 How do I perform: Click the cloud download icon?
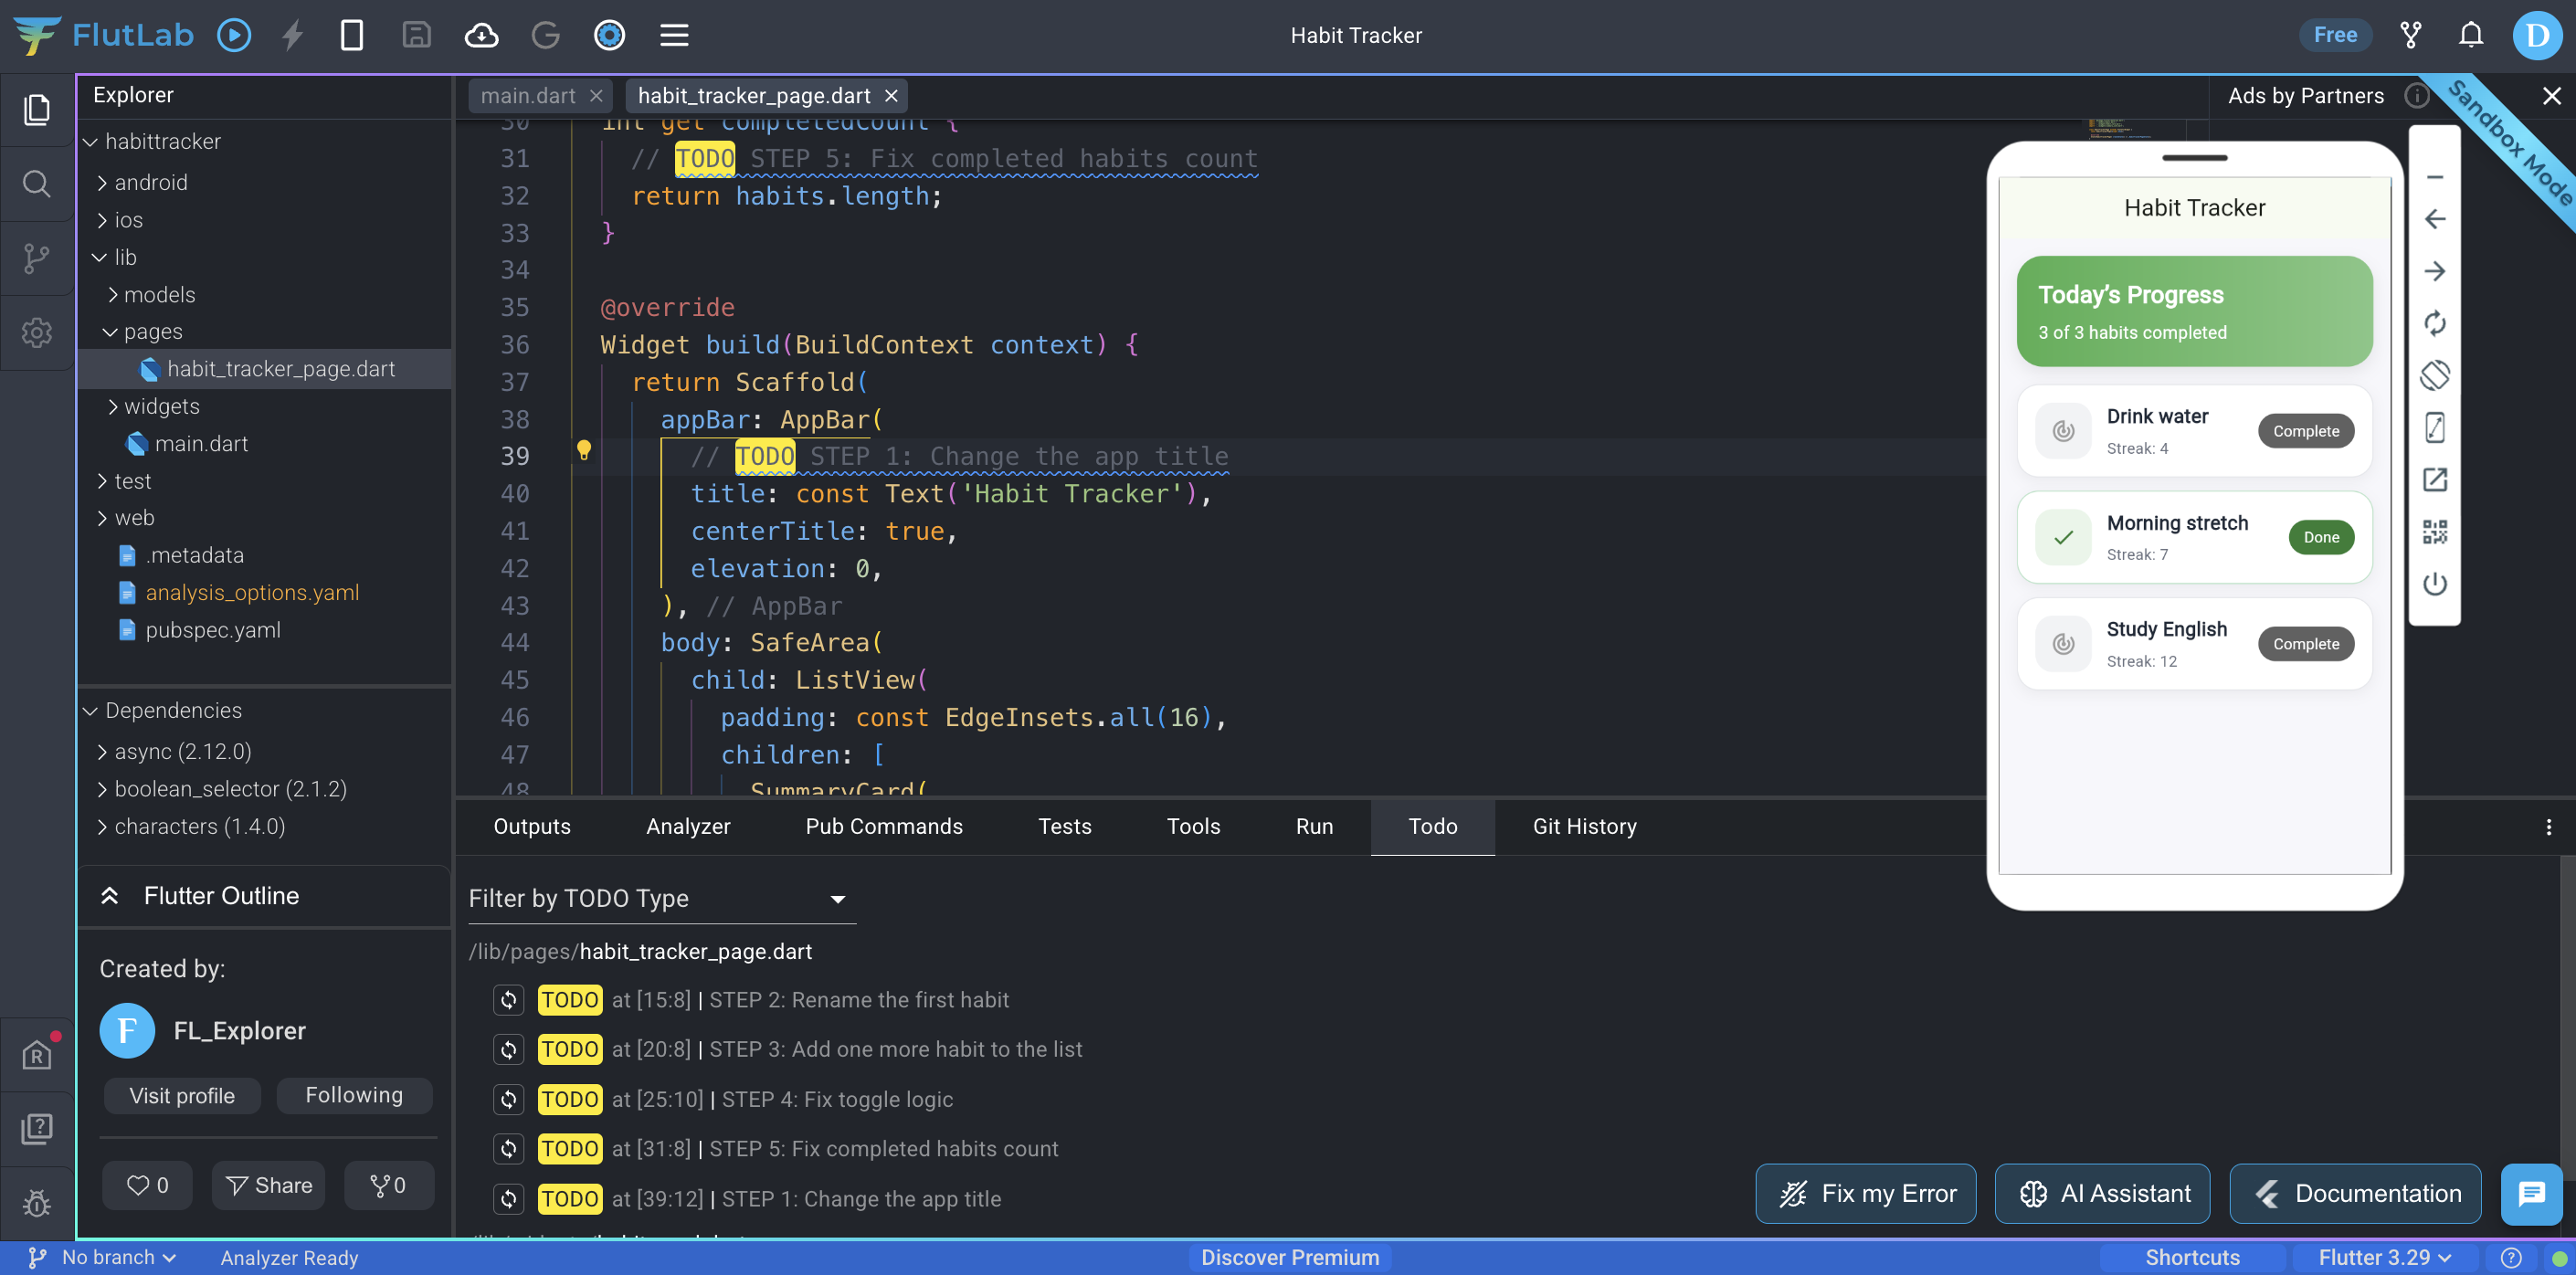(481, 36)
